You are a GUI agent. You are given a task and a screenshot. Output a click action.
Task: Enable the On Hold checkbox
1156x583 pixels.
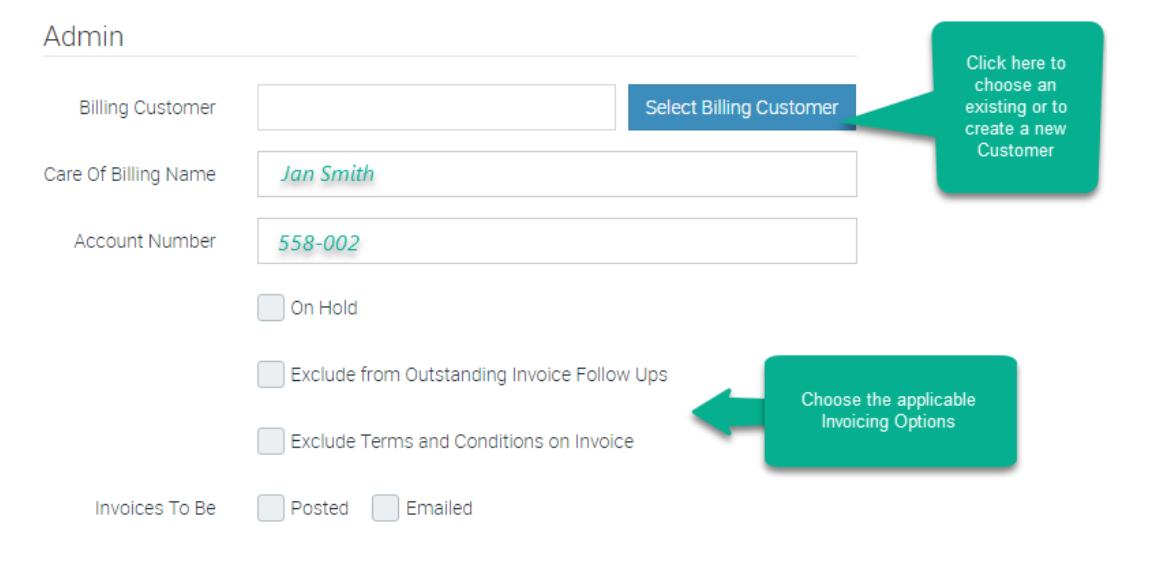(271, 308)
